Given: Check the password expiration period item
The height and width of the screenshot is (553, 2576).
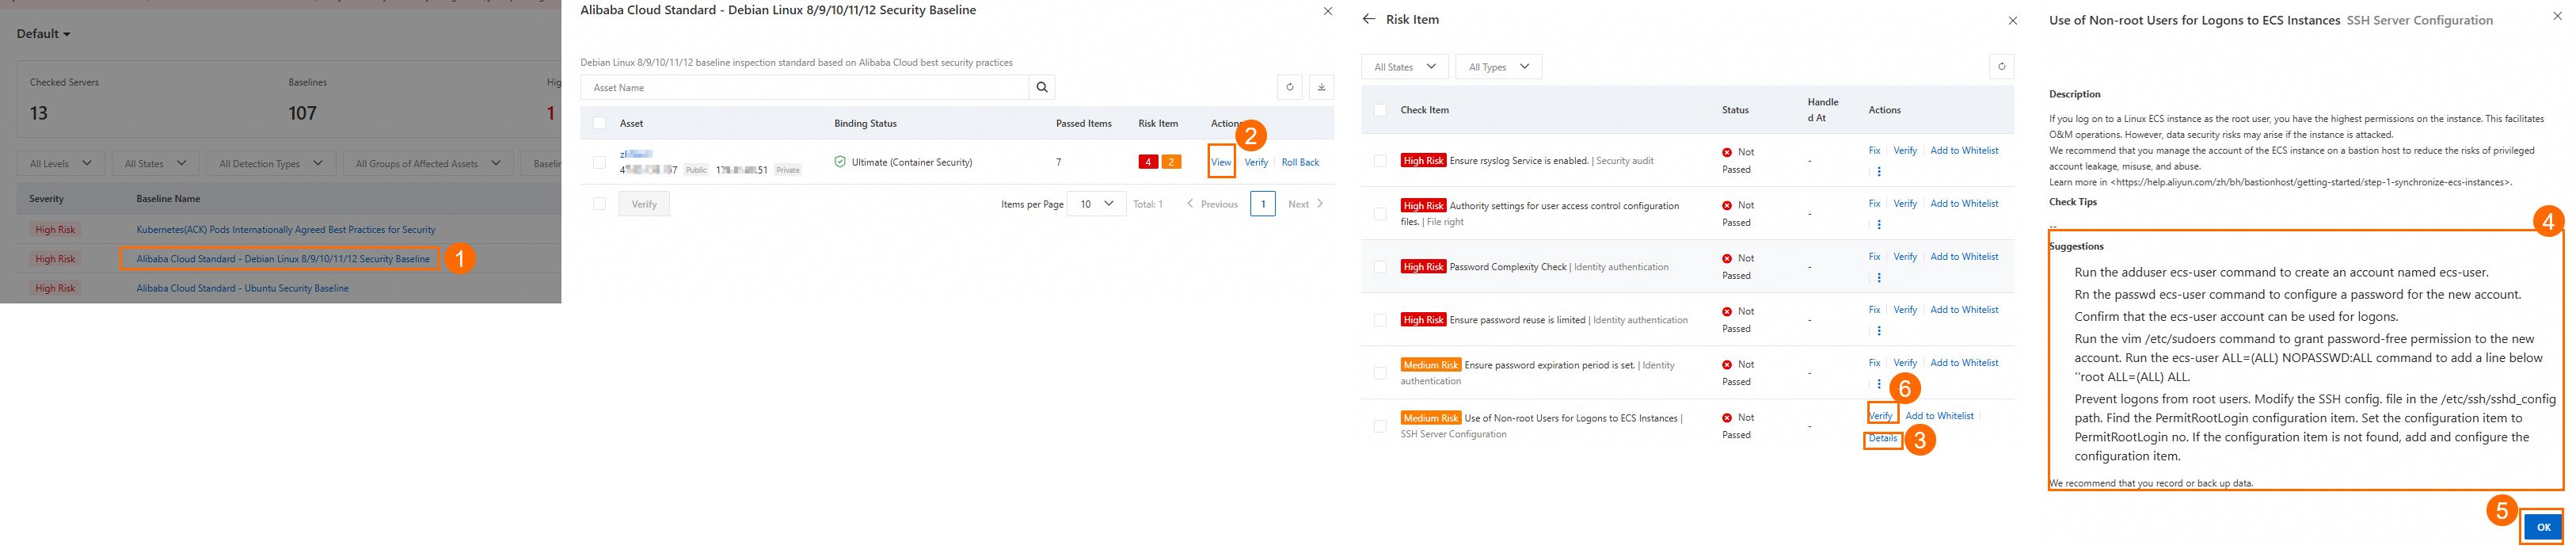Looking at the screenshot, I should click(1380, 373).
